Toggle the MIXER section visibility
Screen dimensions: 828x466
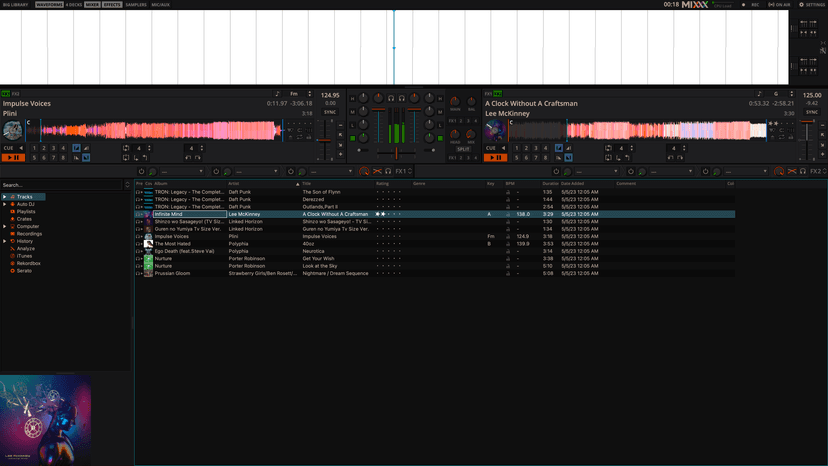coord(92,5)
